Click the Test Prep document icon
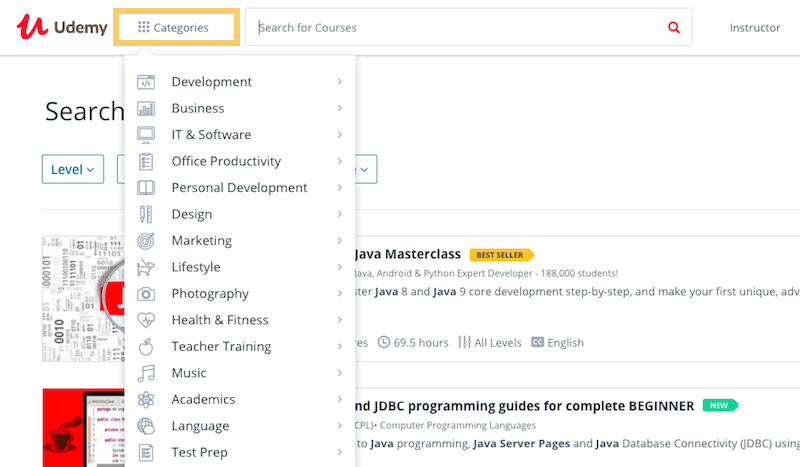Viewport: 800px width, 467px height. (x=146, y=452)
